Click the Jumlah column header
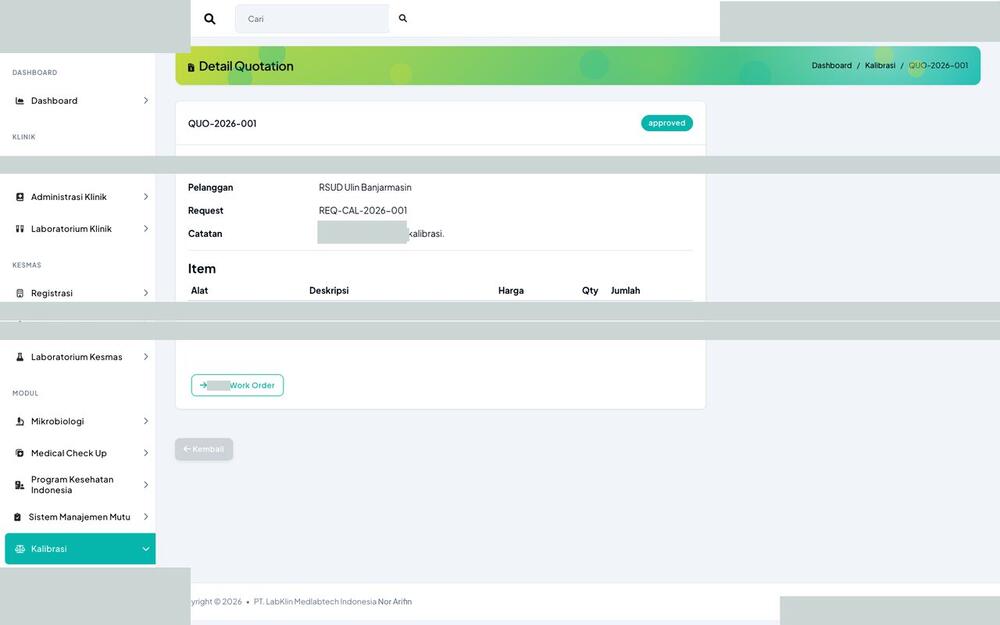1000x625 pixels. (626, 291)
